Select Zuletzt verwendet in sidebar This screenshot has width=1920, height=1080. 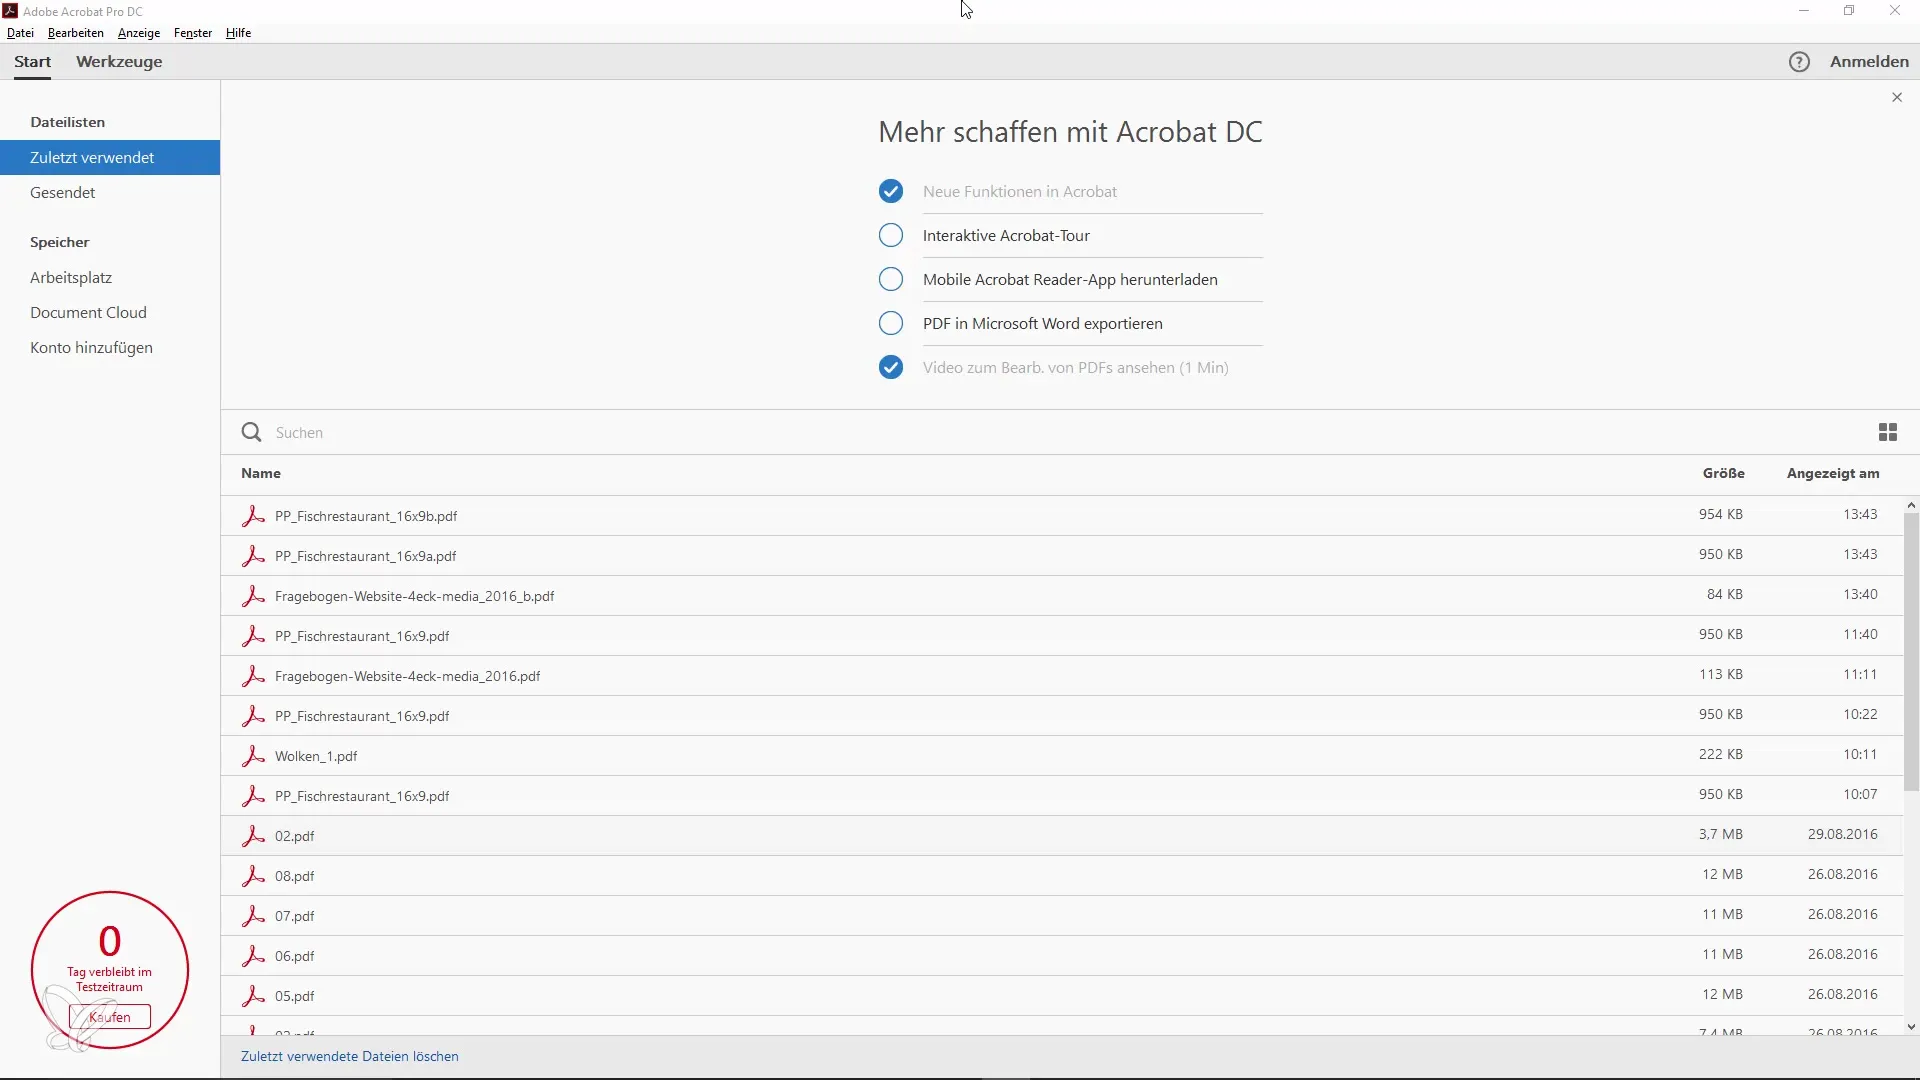[x=110, y=157]
